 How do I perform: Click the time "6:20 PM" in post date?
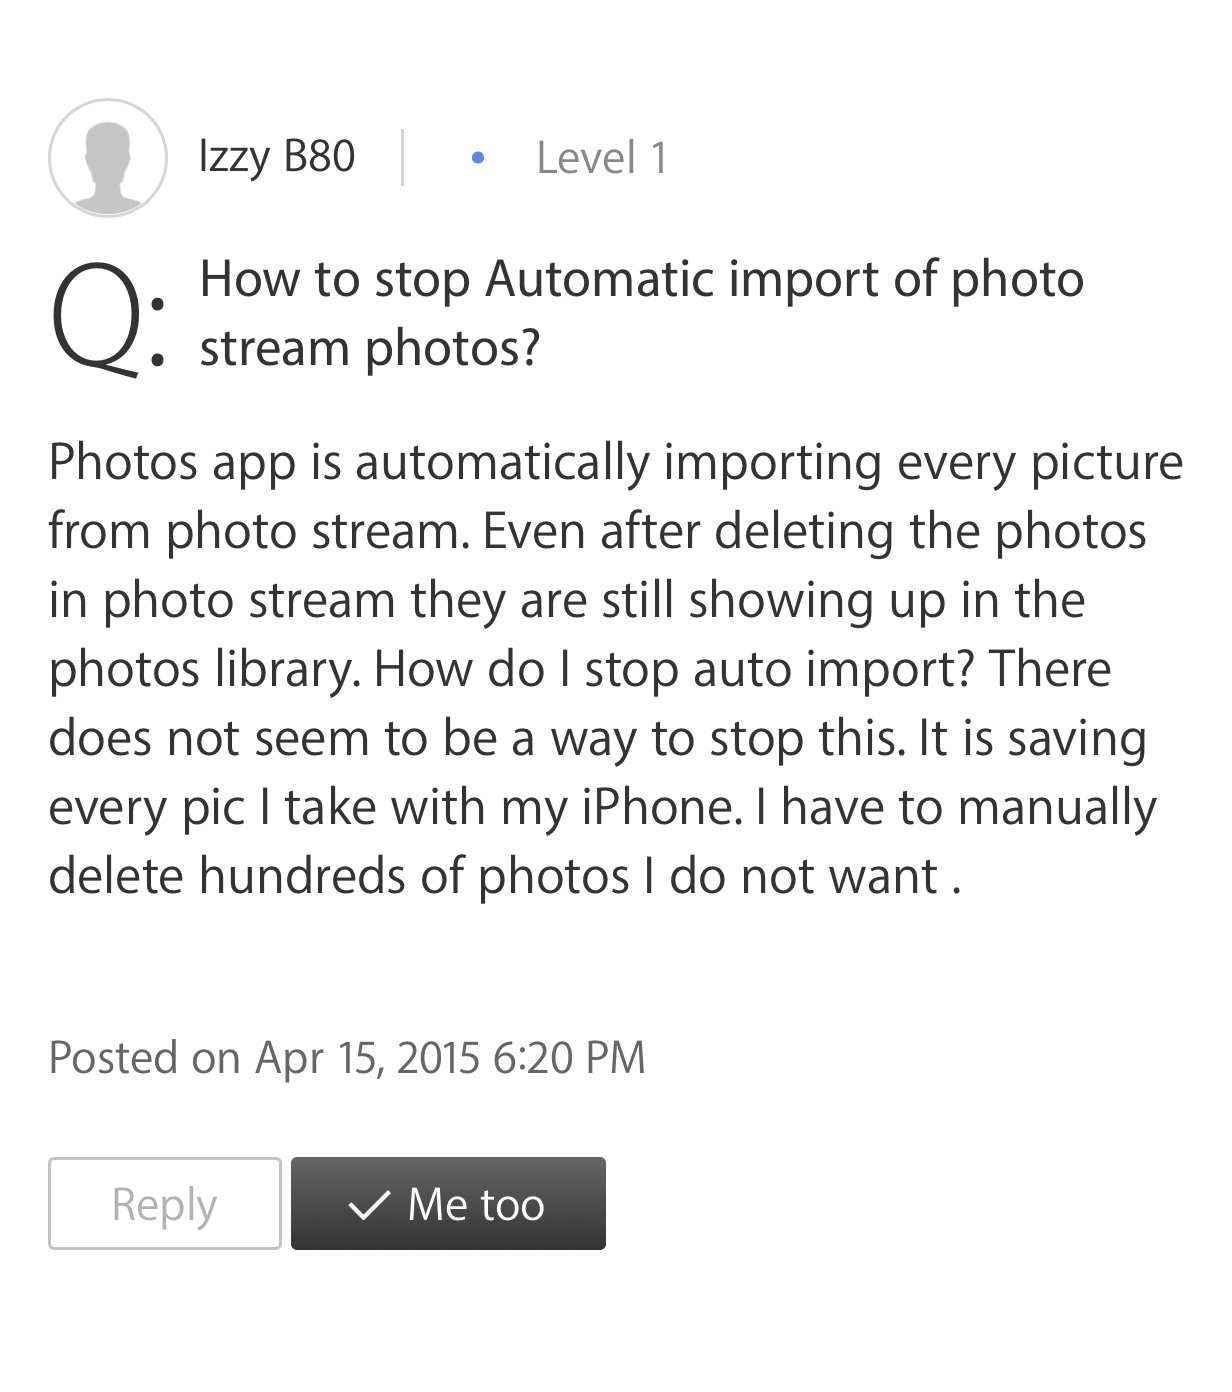click(x=570, y=1057)
